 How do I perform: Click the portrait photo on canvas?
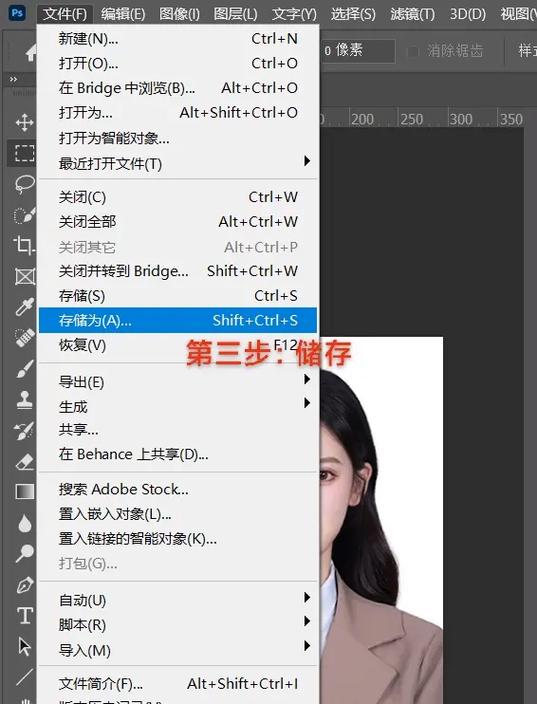381,520
